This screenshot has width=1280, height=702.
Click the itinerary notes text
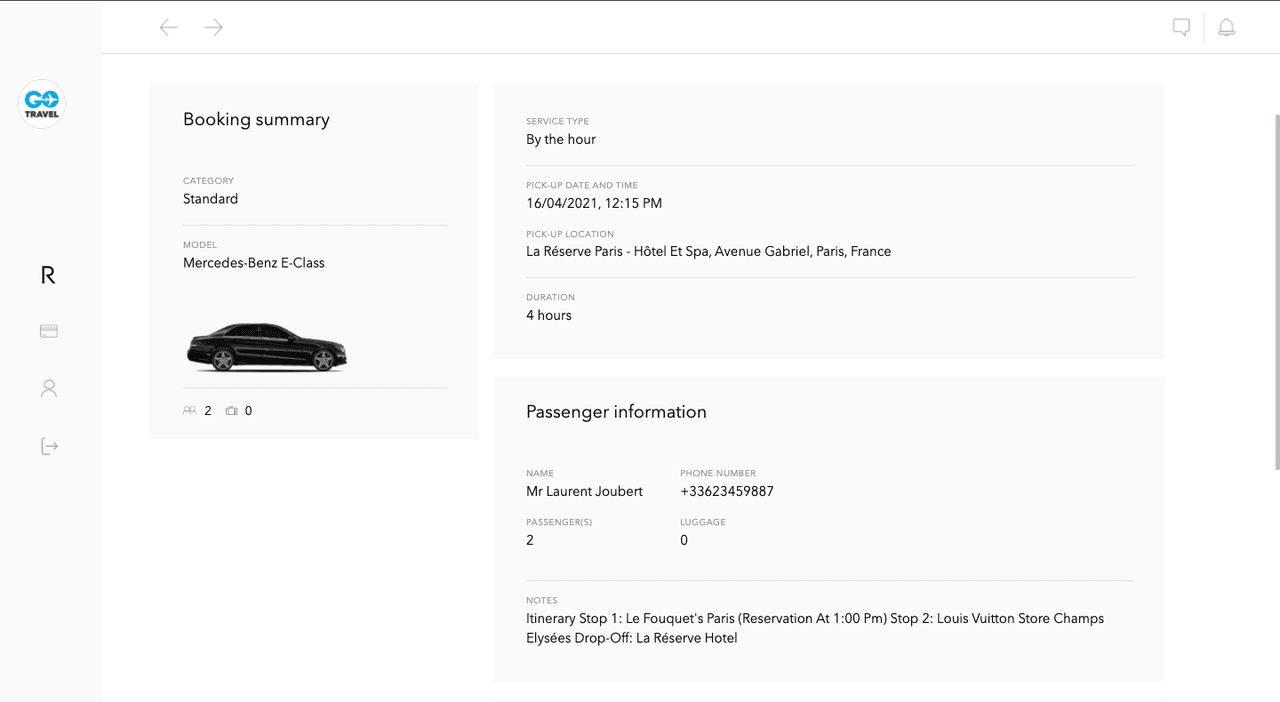coord(815,628)
